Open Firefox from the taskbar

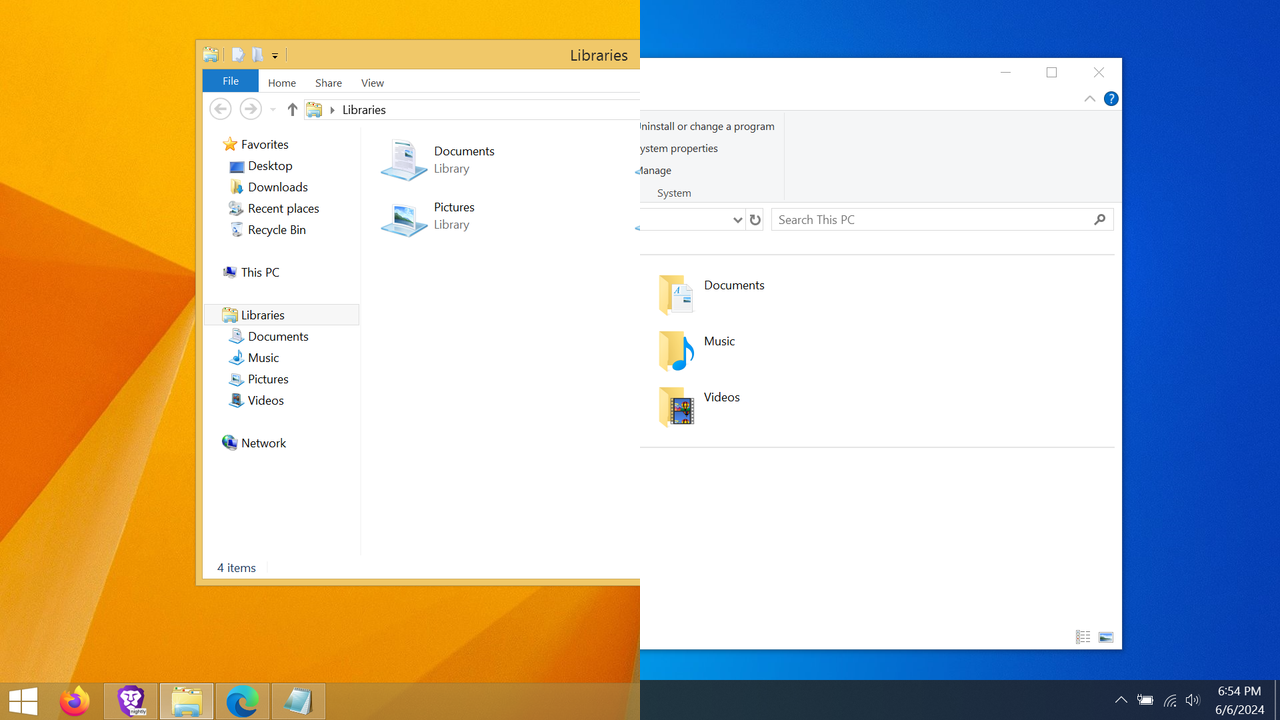75,701
